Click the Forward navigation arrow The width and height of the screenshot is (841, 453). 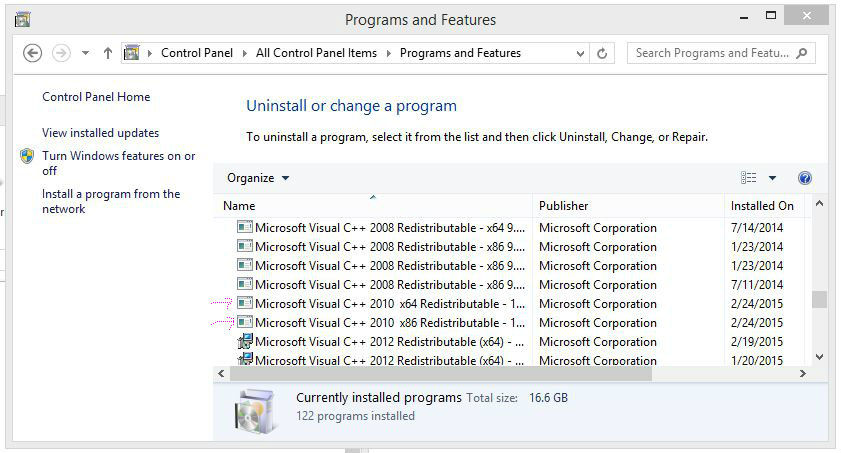click(61, 53)
